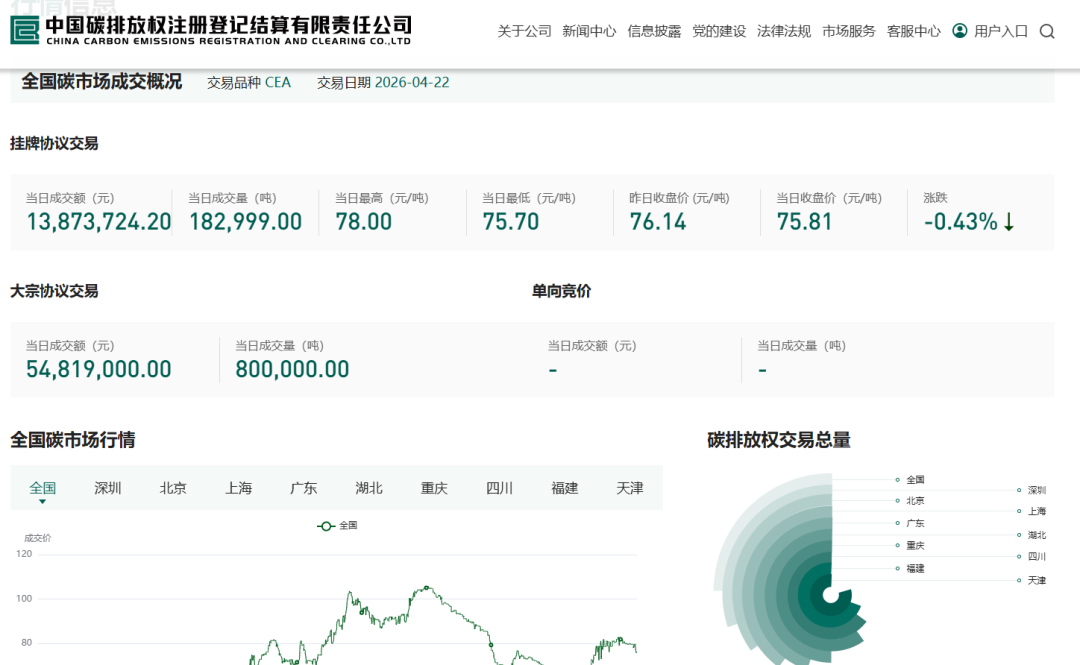Expand the 市场服务 navigation menu
The image size is (1080, 665).
849,31
